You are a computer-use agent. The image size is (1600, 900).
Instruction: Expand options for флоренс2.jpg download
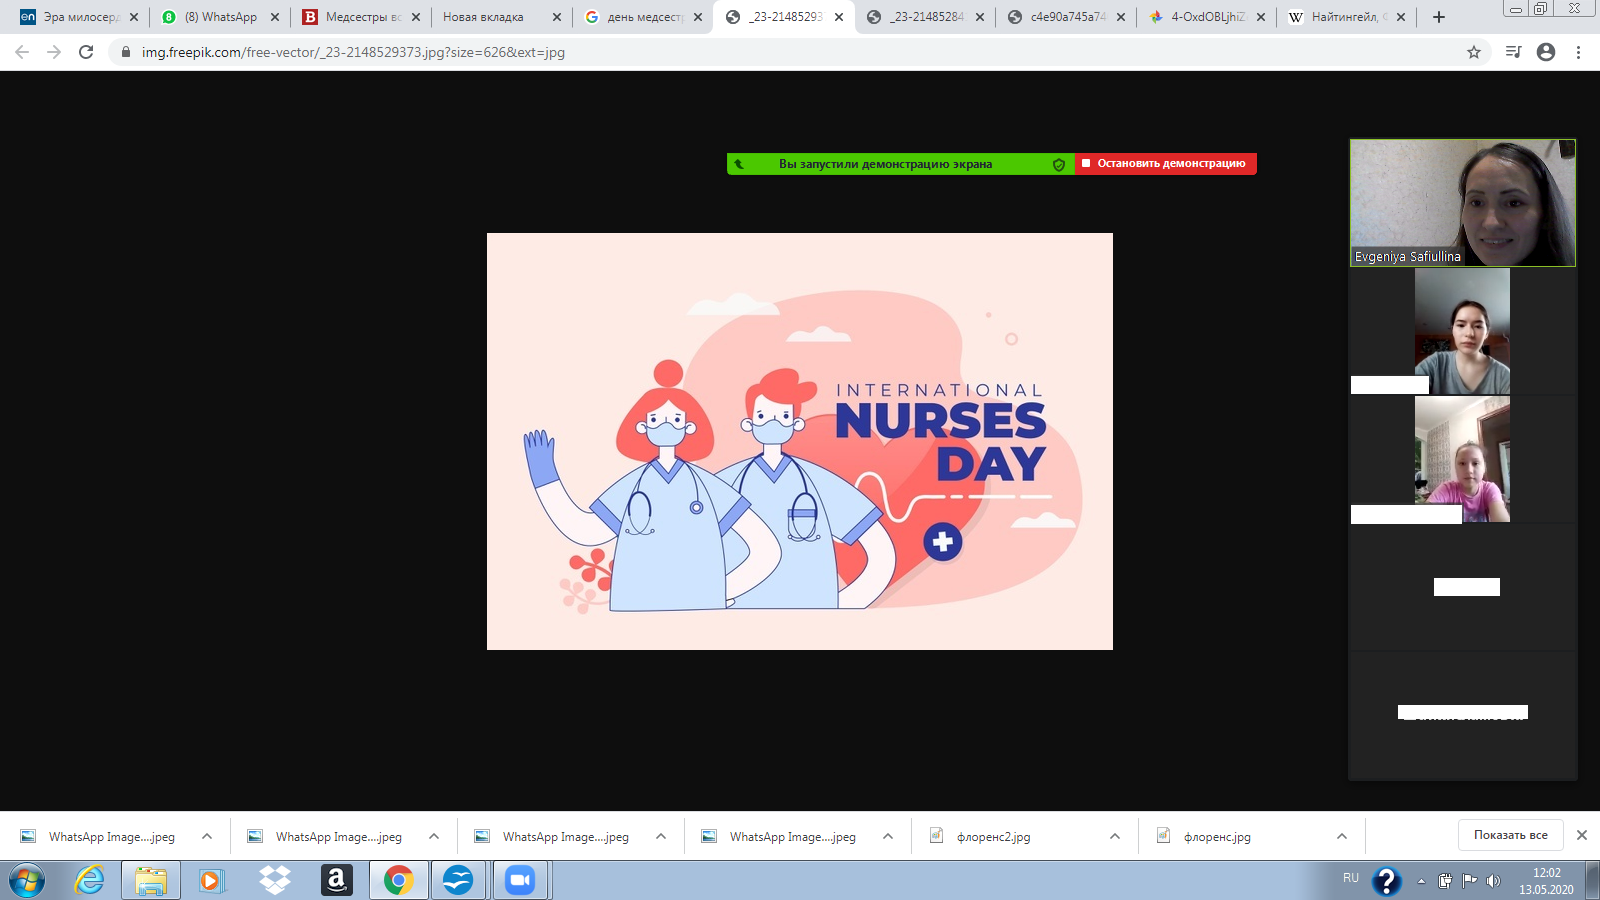coord(1114,837)
